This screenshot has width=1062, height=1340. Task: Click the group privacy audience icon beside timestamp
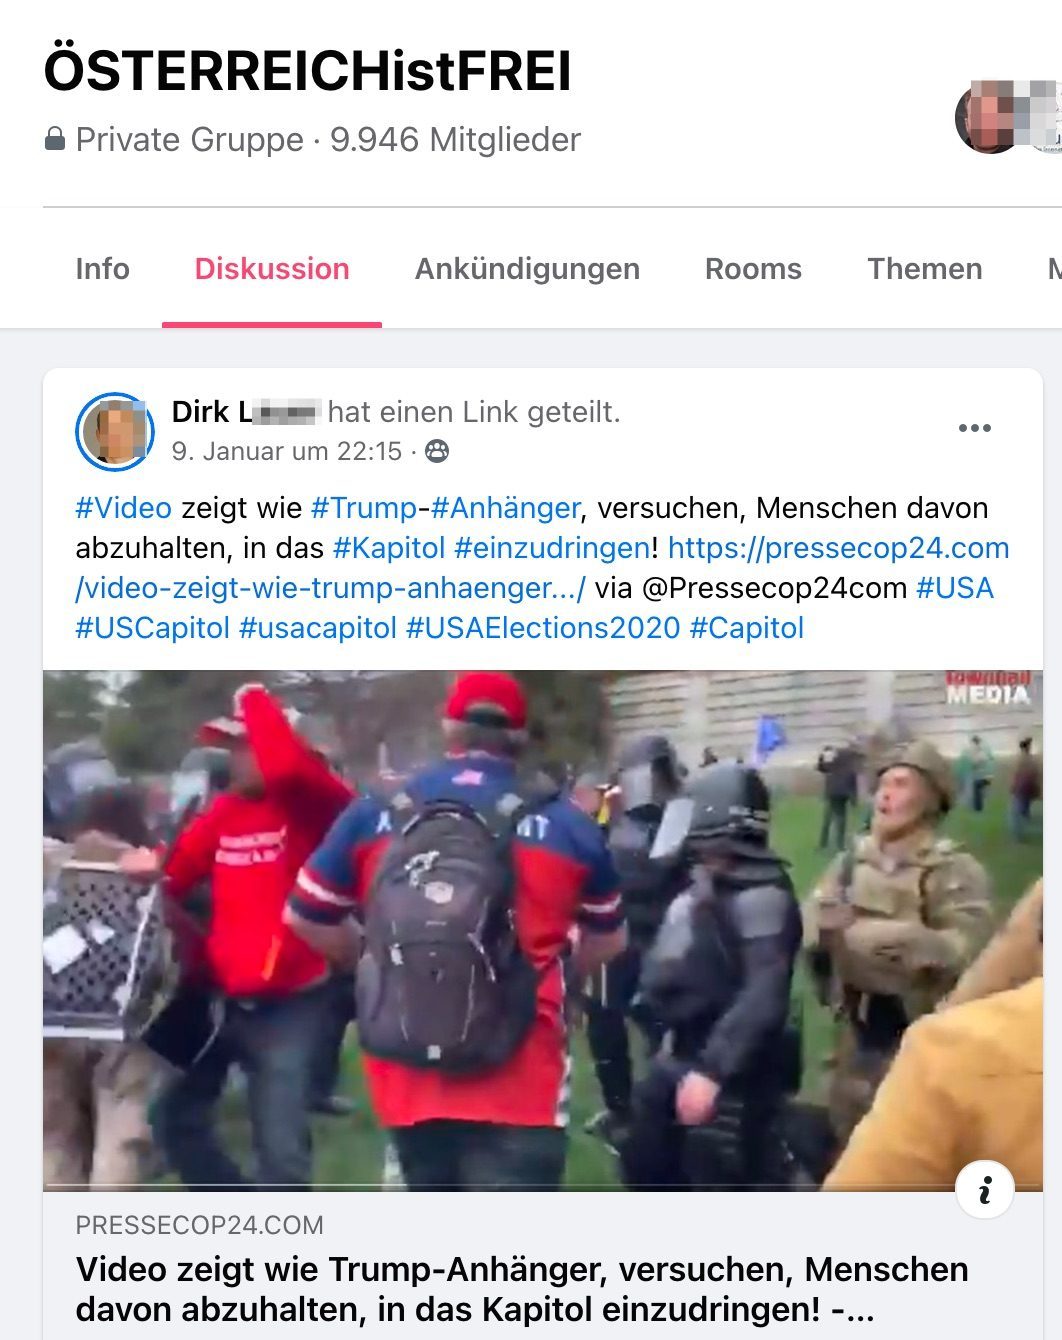coord(437,452)
